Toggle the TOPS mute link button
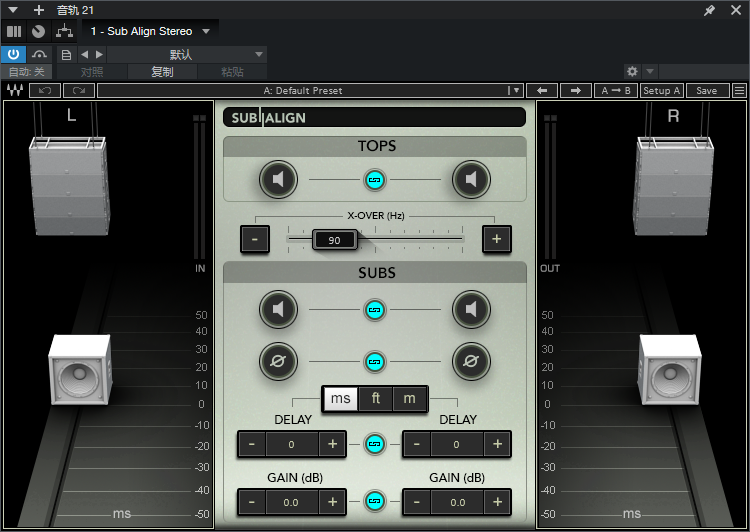This screenshot has width=750, height=532. (375, 180)
